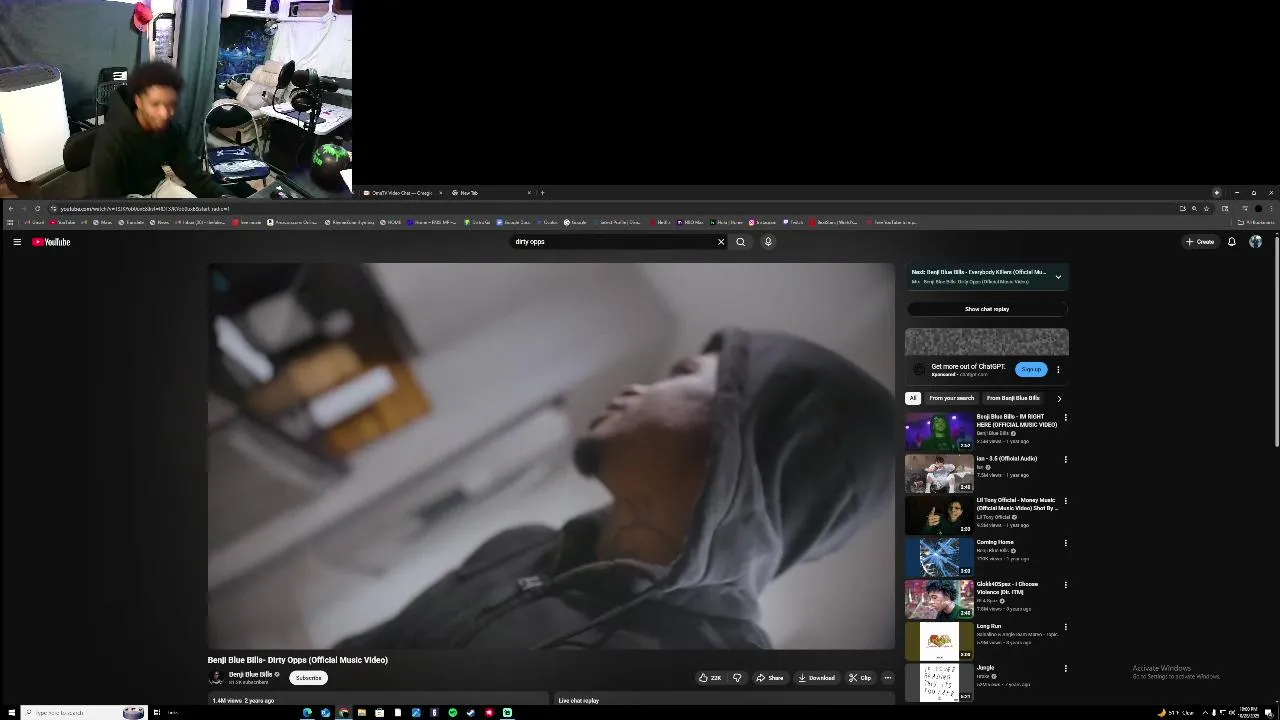Start voice search with microphone icon
1280x720 pixels.
click(x=768, y=242)
